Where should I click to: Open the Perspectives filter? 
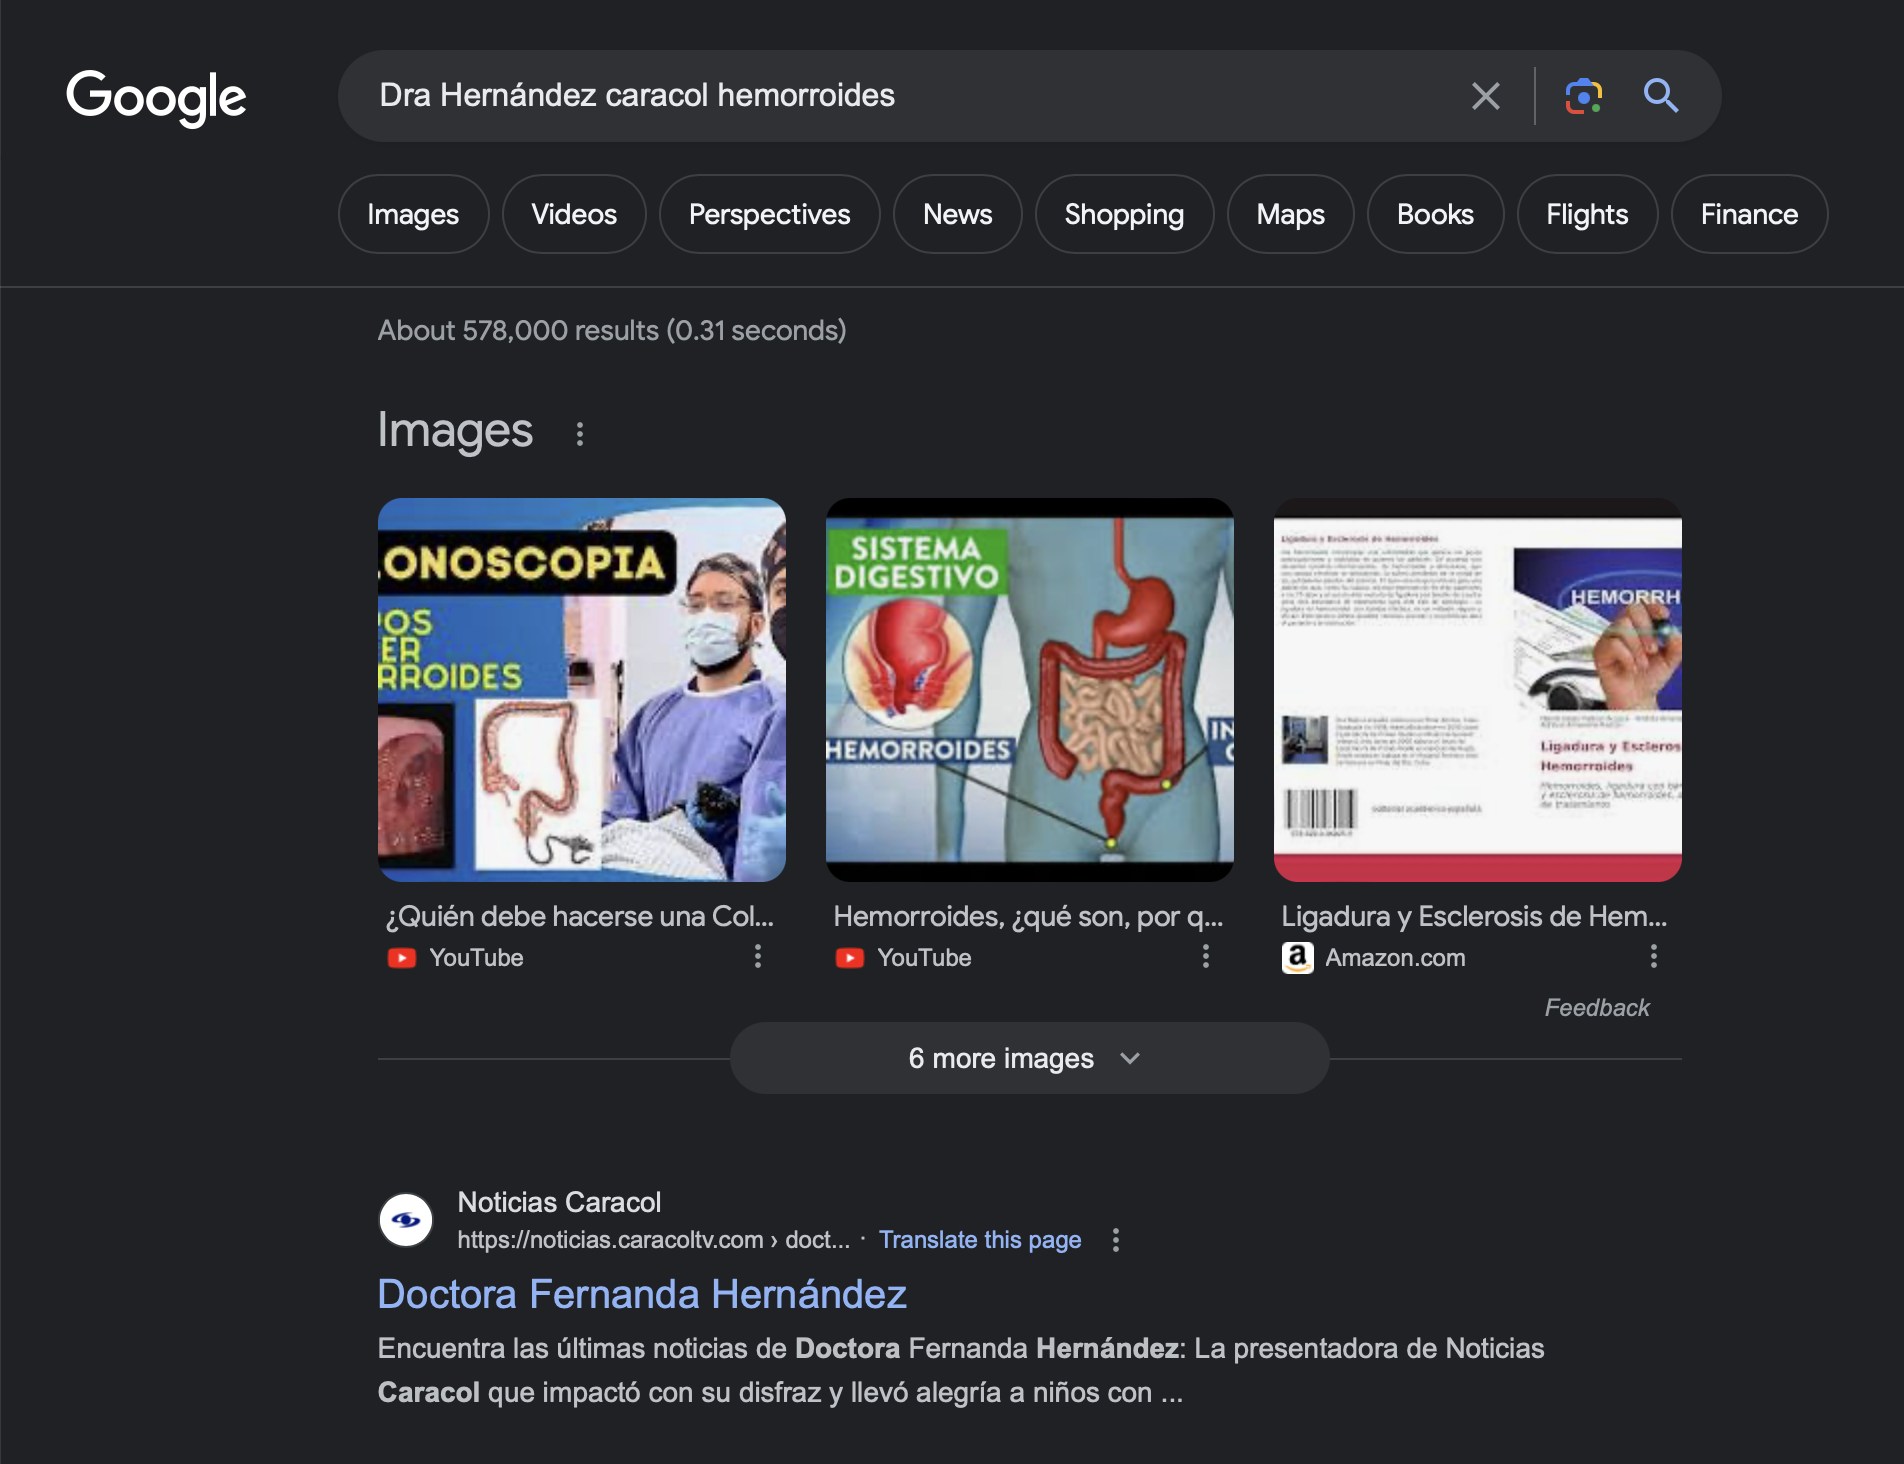(x=769, y=214)
